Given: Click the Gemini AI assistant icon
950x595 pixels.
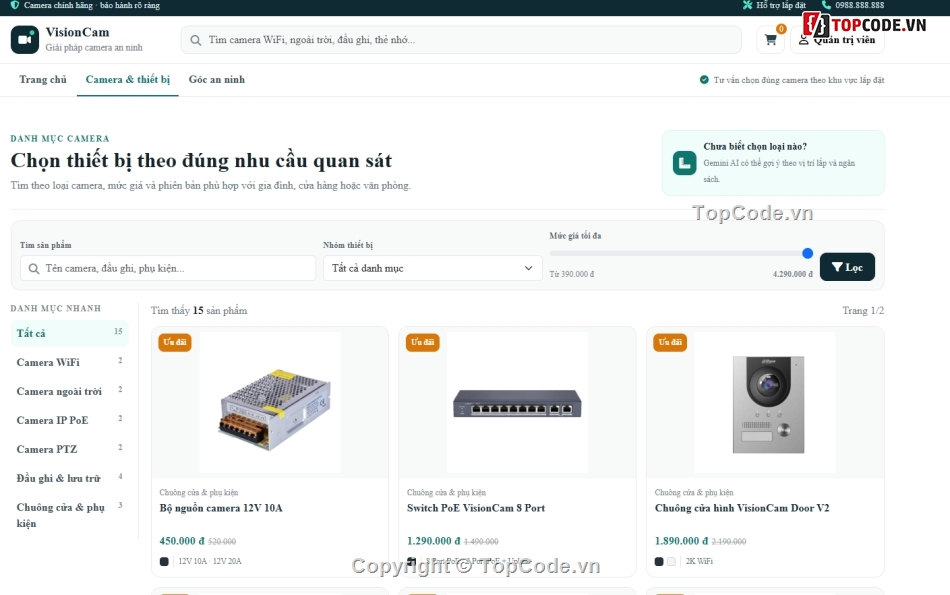Looking at the screenshot, I should coord(685,163).
